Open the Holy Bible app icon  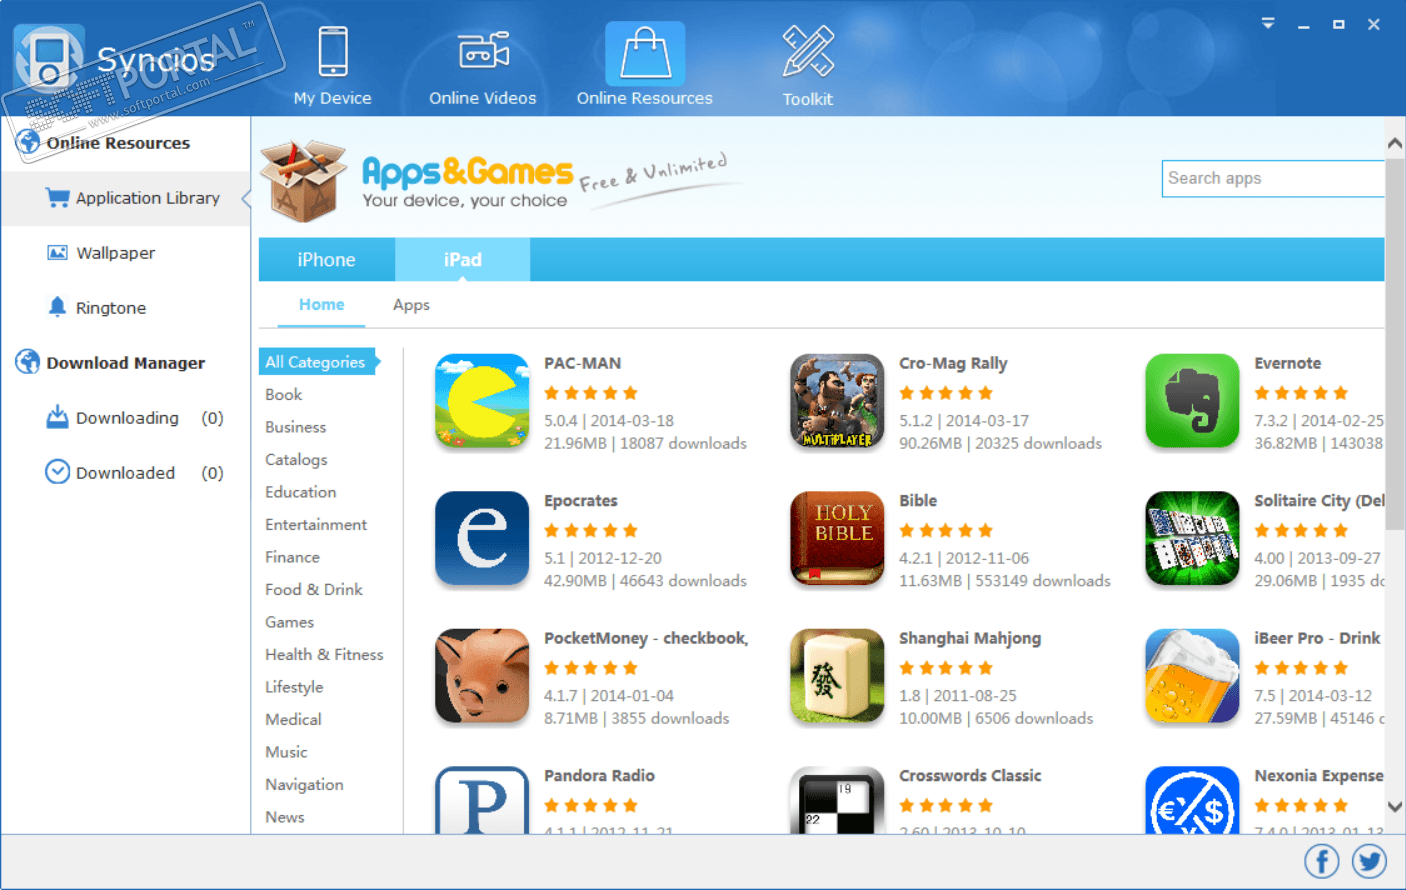pos(837,538)
